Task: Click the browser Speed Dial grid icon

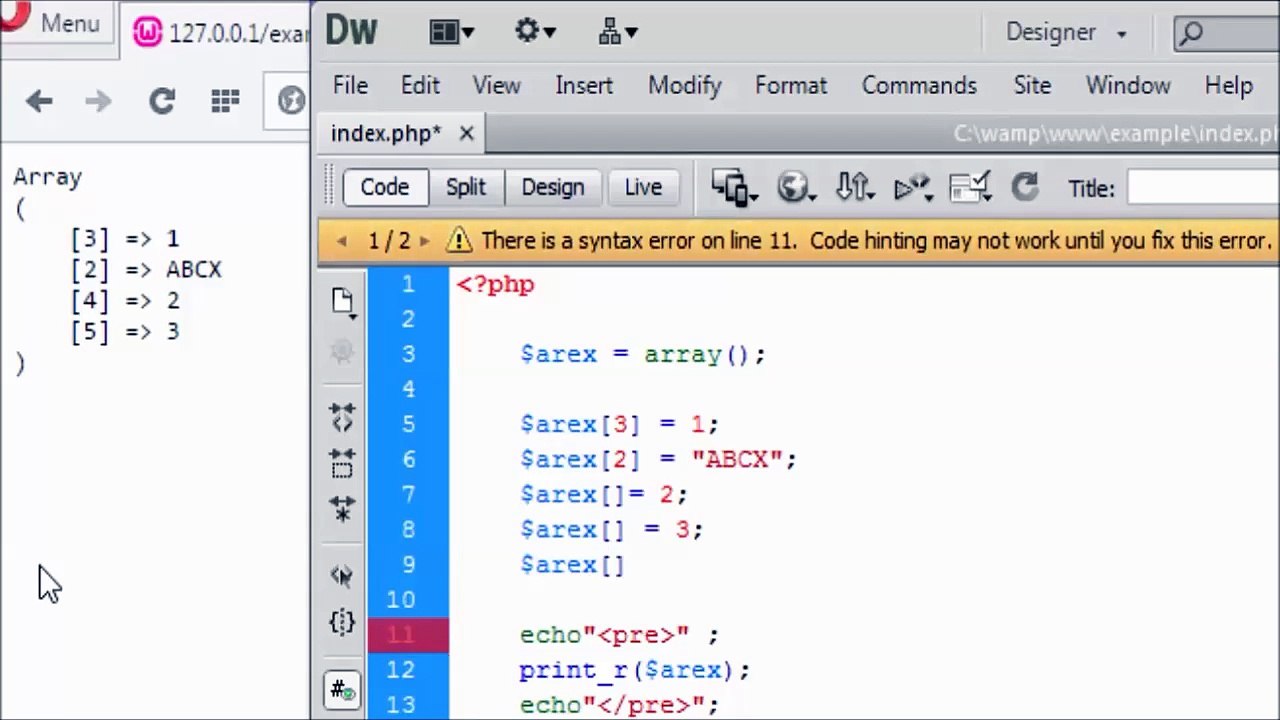Action: click(225, 101)
